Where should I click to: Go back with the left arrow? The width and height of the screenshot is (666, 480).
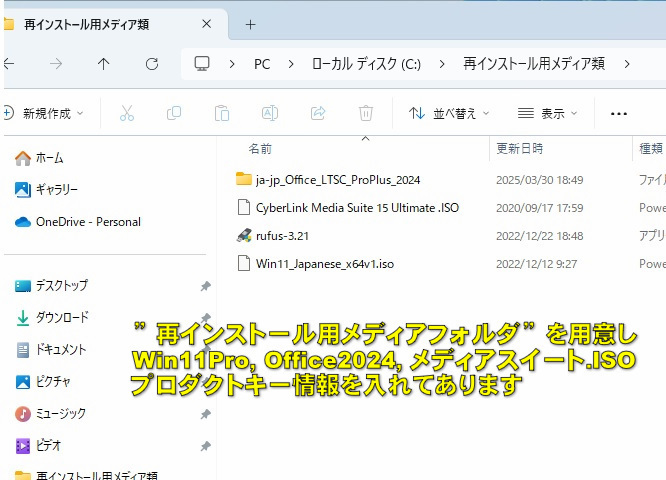[x=8, y=64]
